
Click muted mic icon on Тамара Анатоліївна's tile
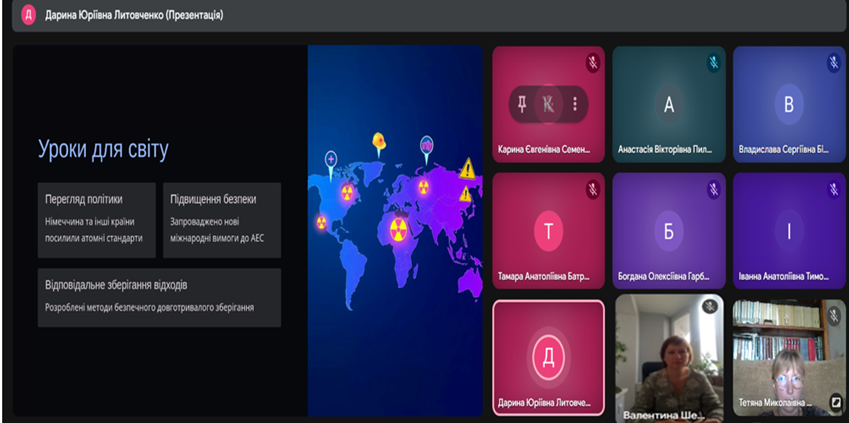click(x=593, y=189)
